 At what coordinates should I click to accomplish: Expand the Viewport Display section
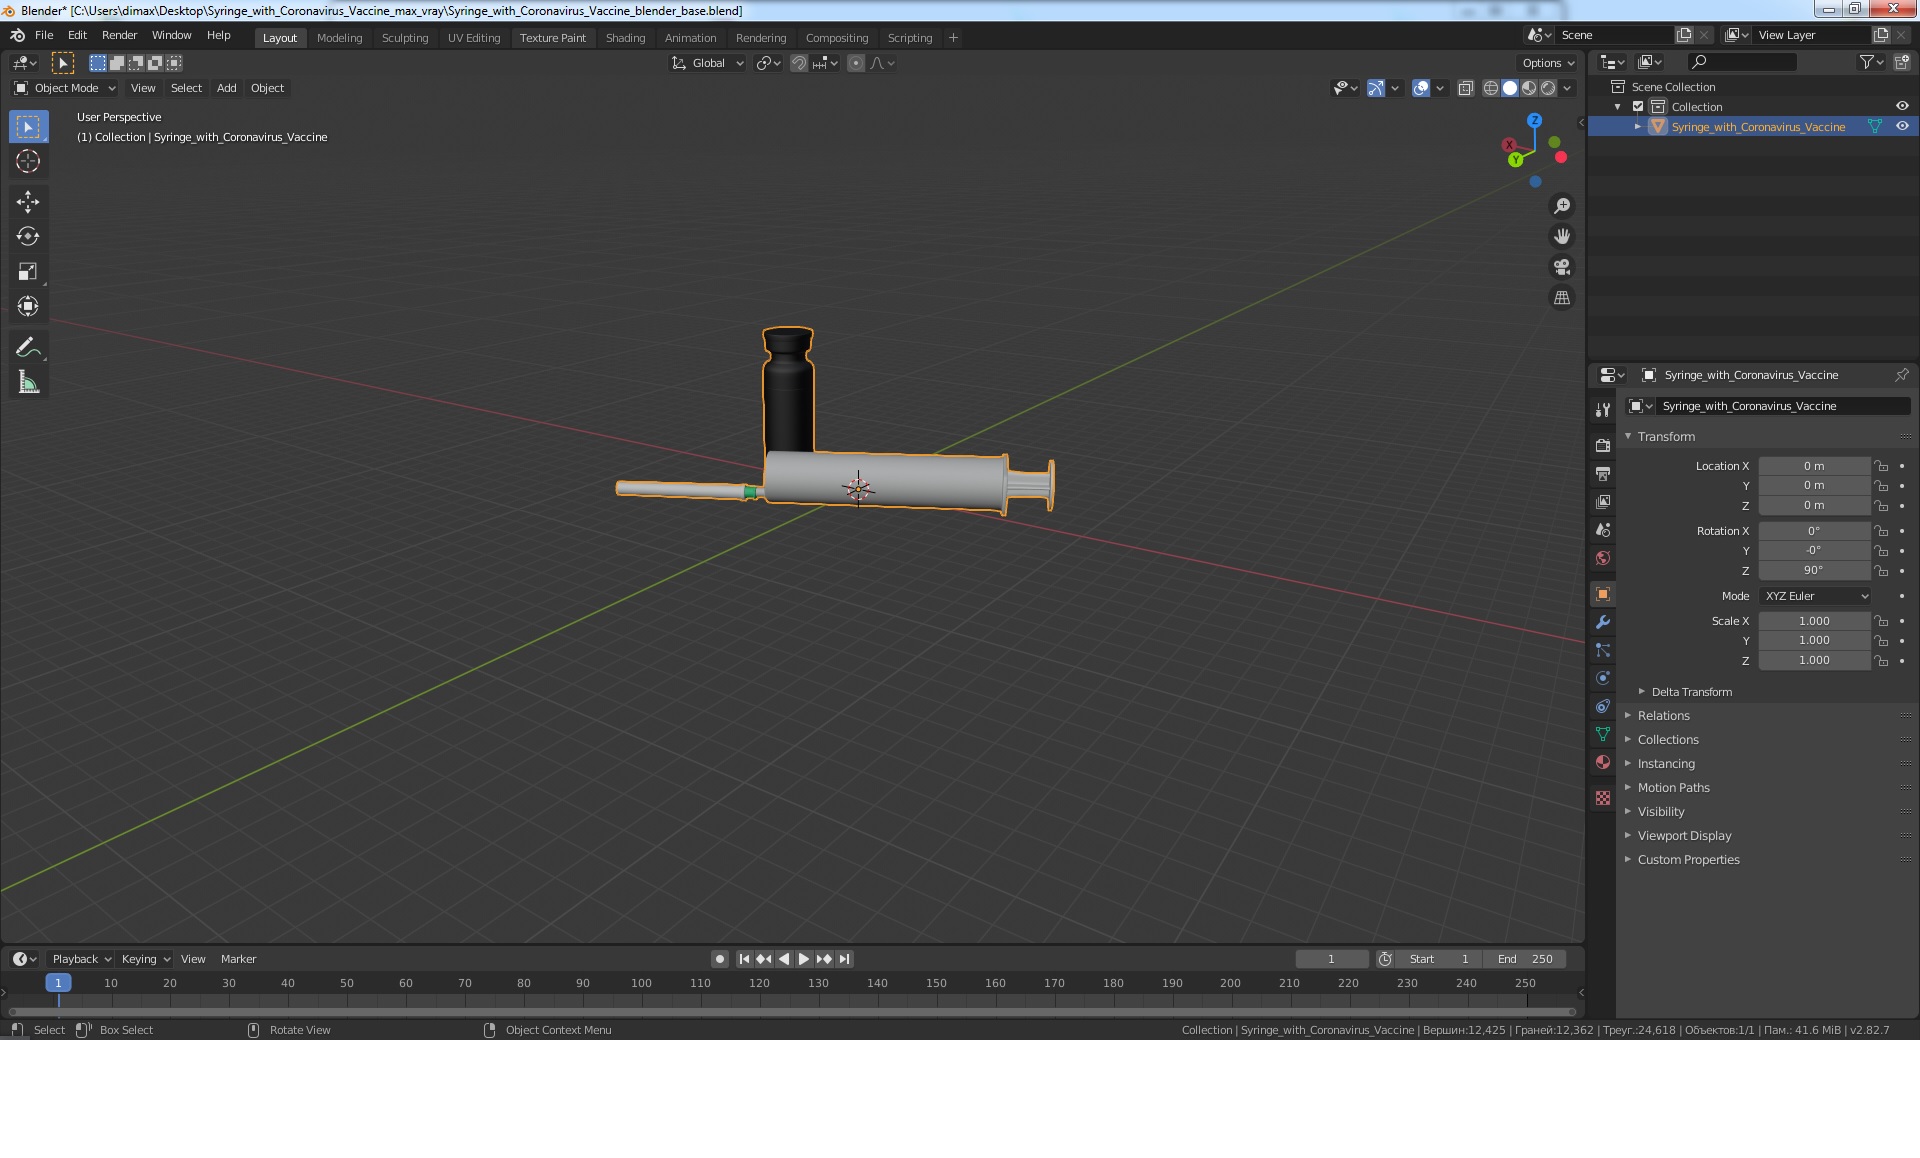[x=1684, y=834]
